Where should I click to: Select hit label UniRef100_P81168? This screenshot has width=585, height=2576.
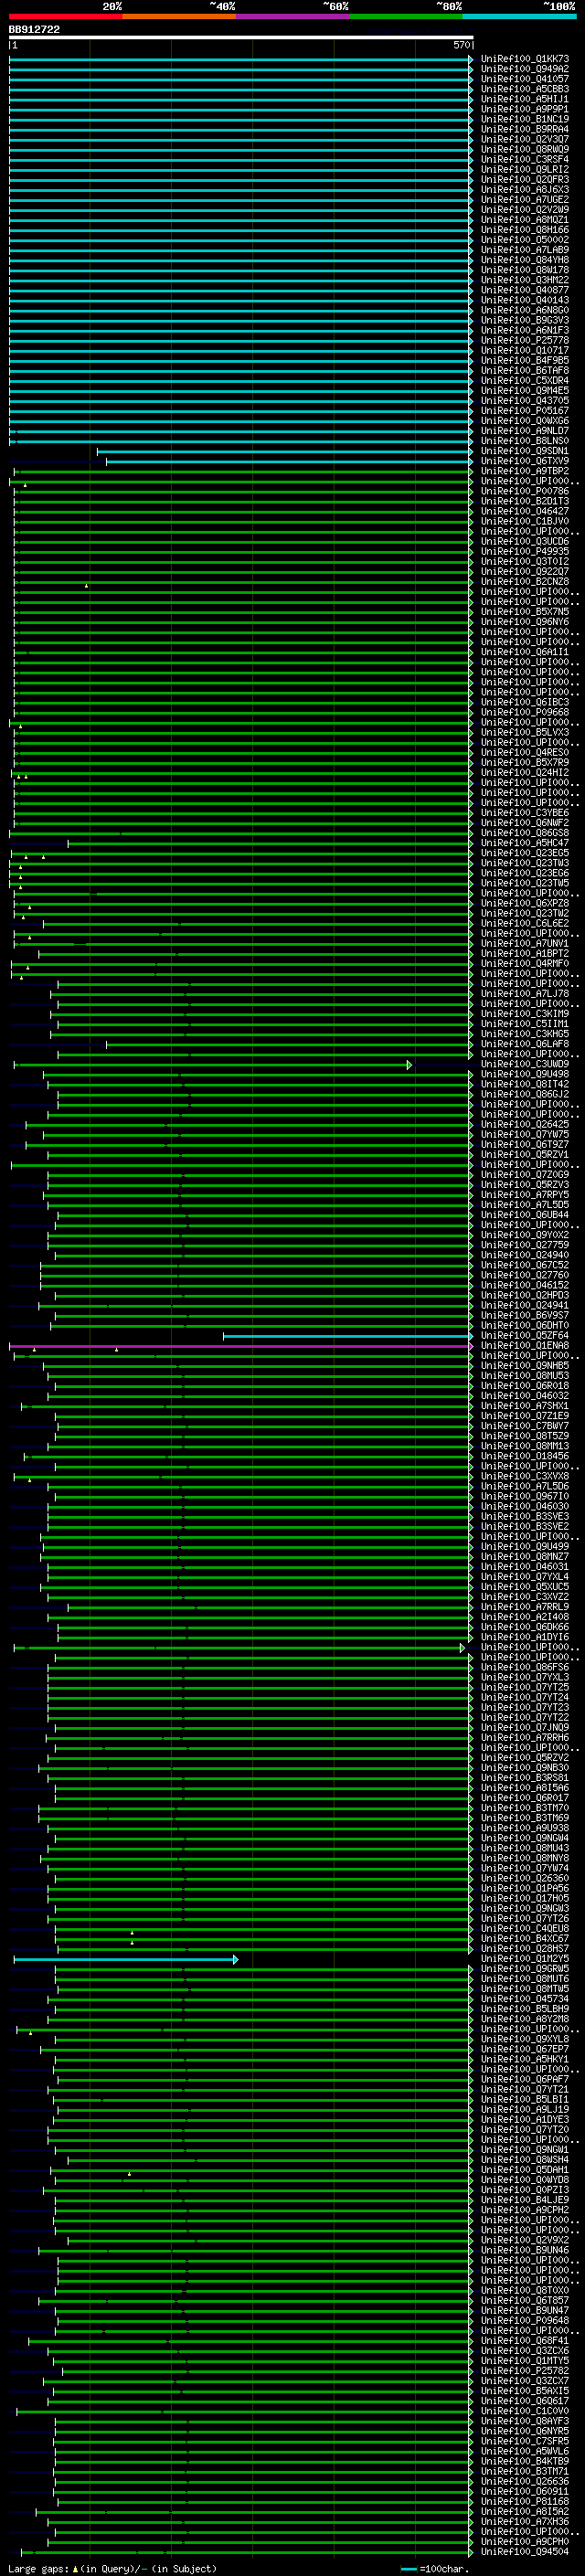pyautogui.click(x=524, y=2502)
